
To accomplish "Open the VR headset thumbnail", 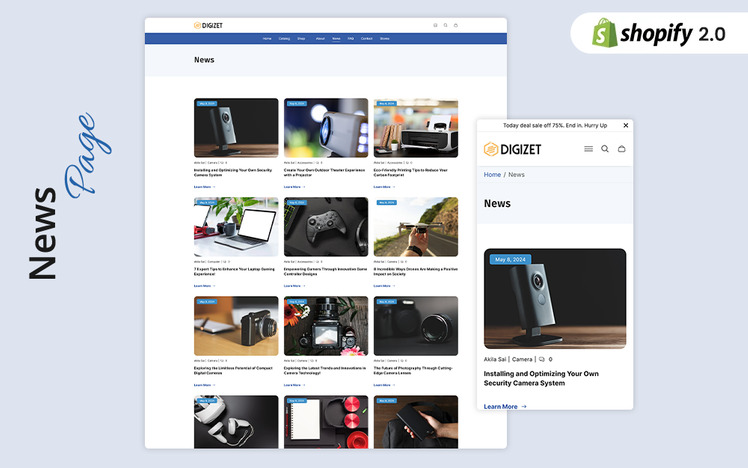I will (x=236, y=422).
